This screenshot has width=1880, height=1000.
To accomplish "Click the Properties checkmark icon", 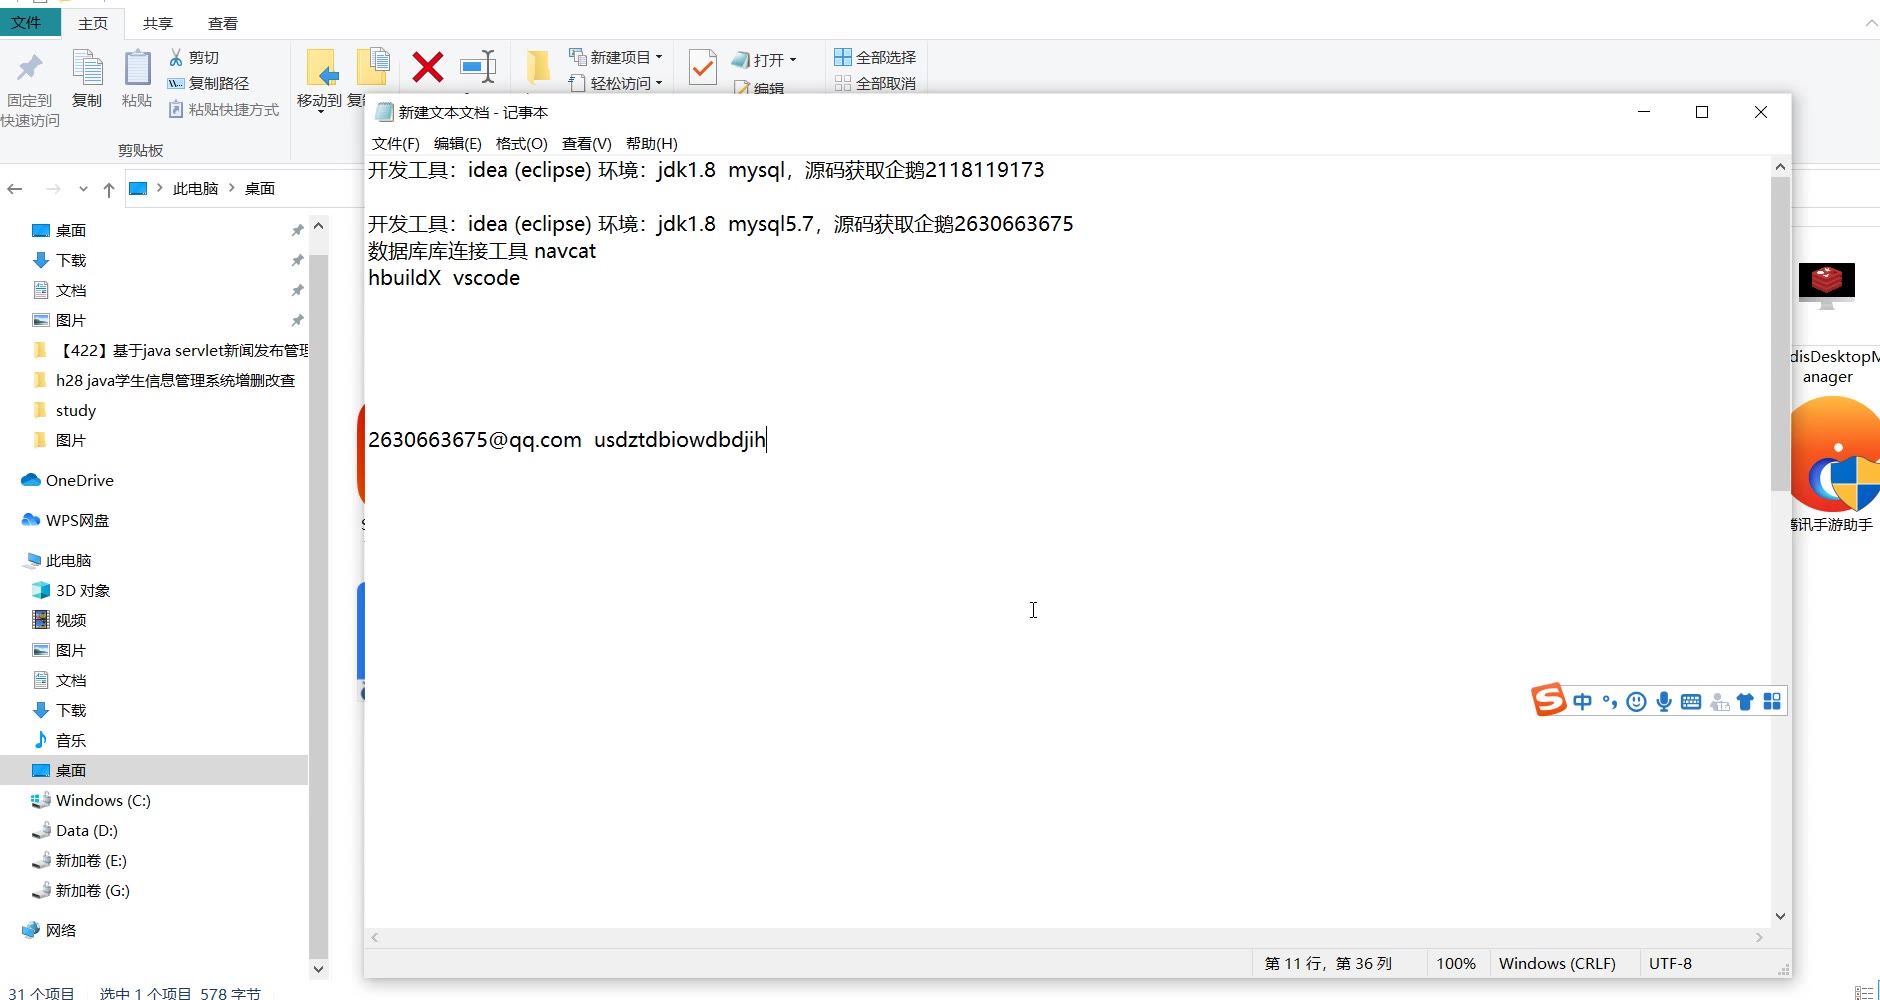I will pyautogui.click(x=703, y=67).
